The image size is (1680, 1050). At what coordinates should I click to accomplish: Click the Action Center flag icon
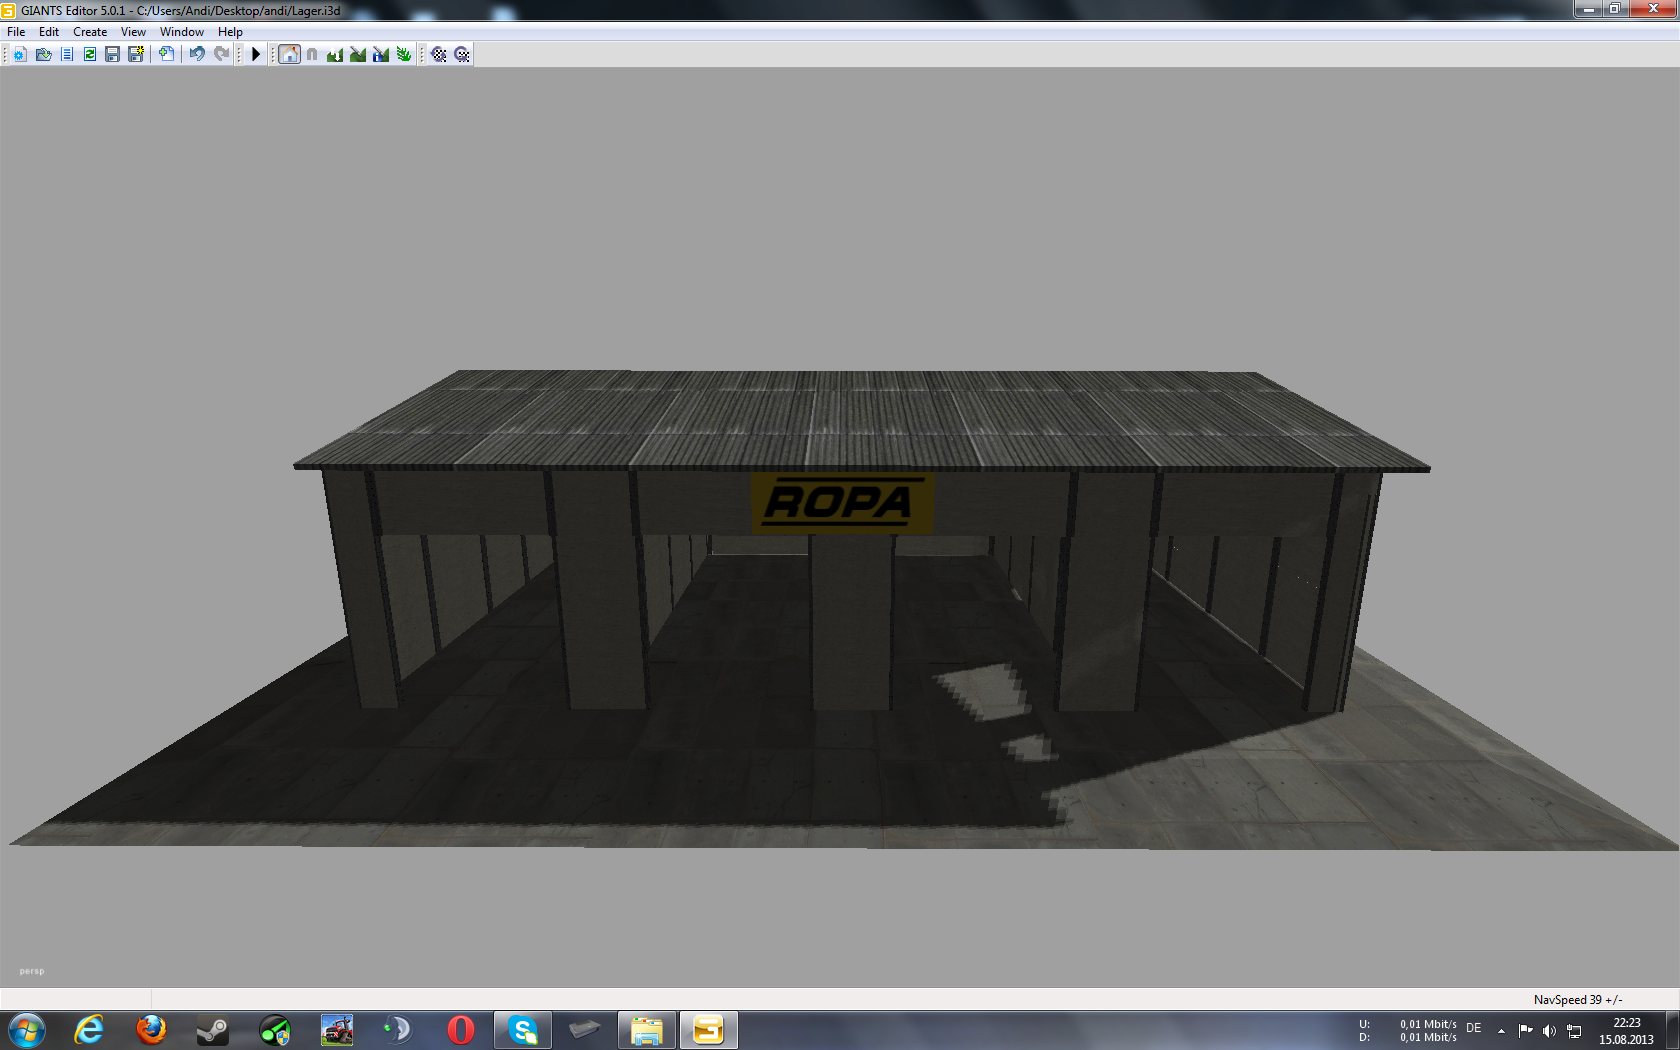pyautogui.click(x=1525, y=1031)
